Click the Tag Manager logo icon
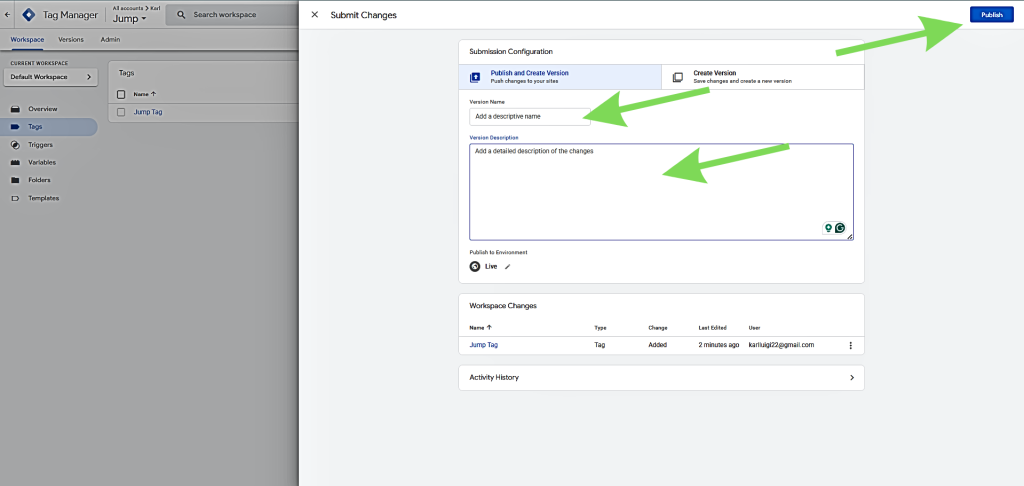1024x486 pixels. point(29,15)
